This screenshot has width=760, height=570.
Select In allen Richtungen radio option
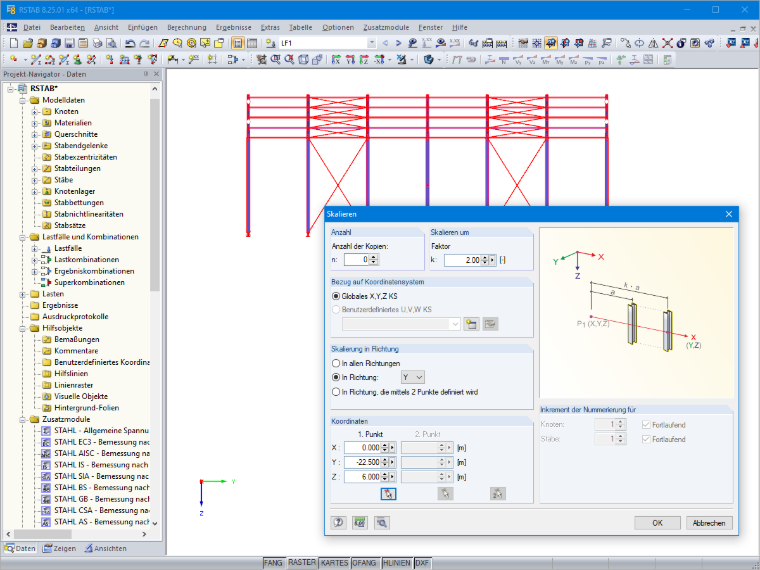pyautogui.click(x=336, y=363)
